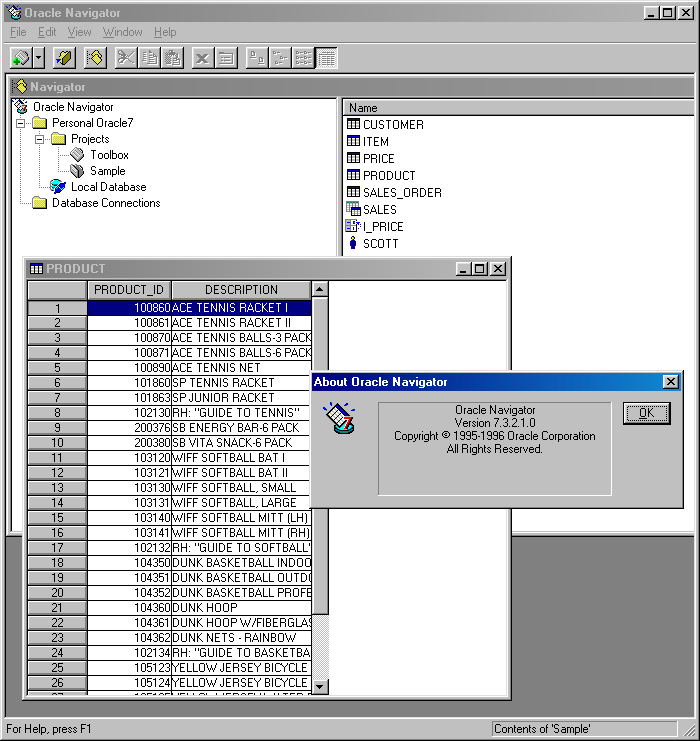
Task: Click the SALES view icon
Action: (x=353, y=209)
